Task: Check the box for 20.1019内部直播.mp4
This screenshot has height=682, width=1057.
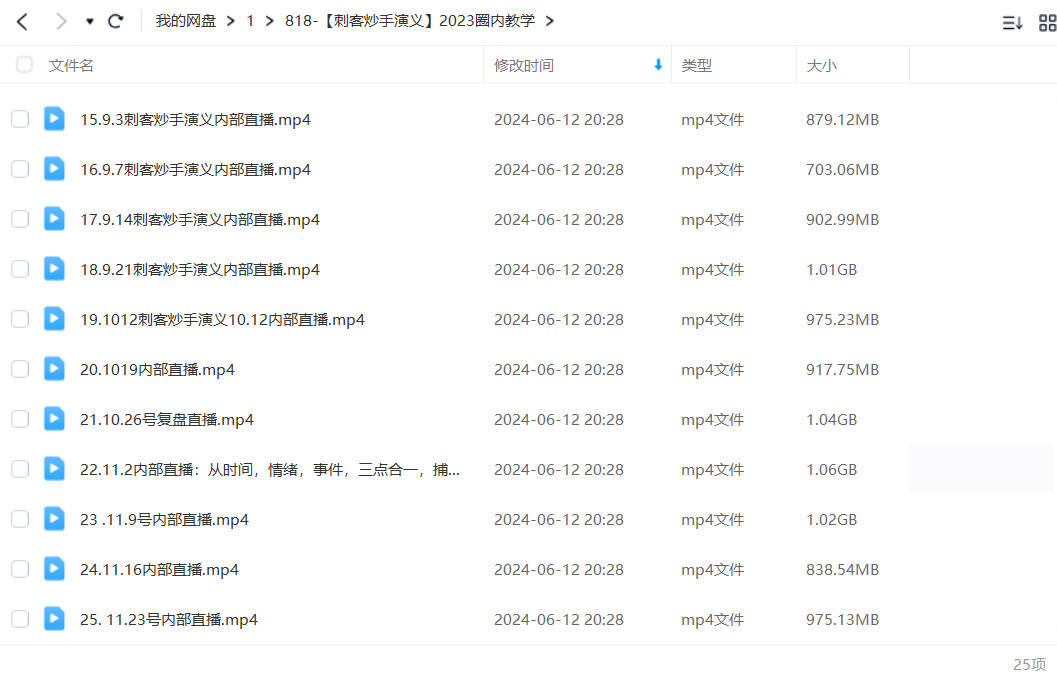Action: coord(20,369)
